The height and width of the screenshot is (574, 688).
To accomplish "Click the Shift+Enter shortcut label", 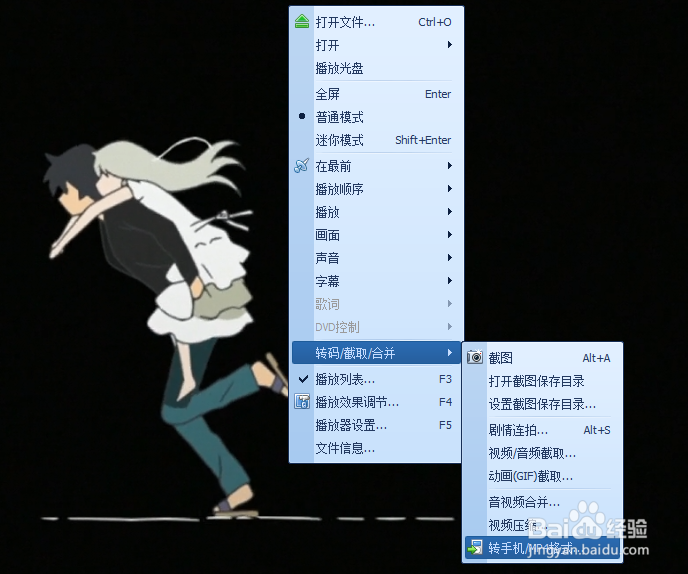I will pos(423,140).
